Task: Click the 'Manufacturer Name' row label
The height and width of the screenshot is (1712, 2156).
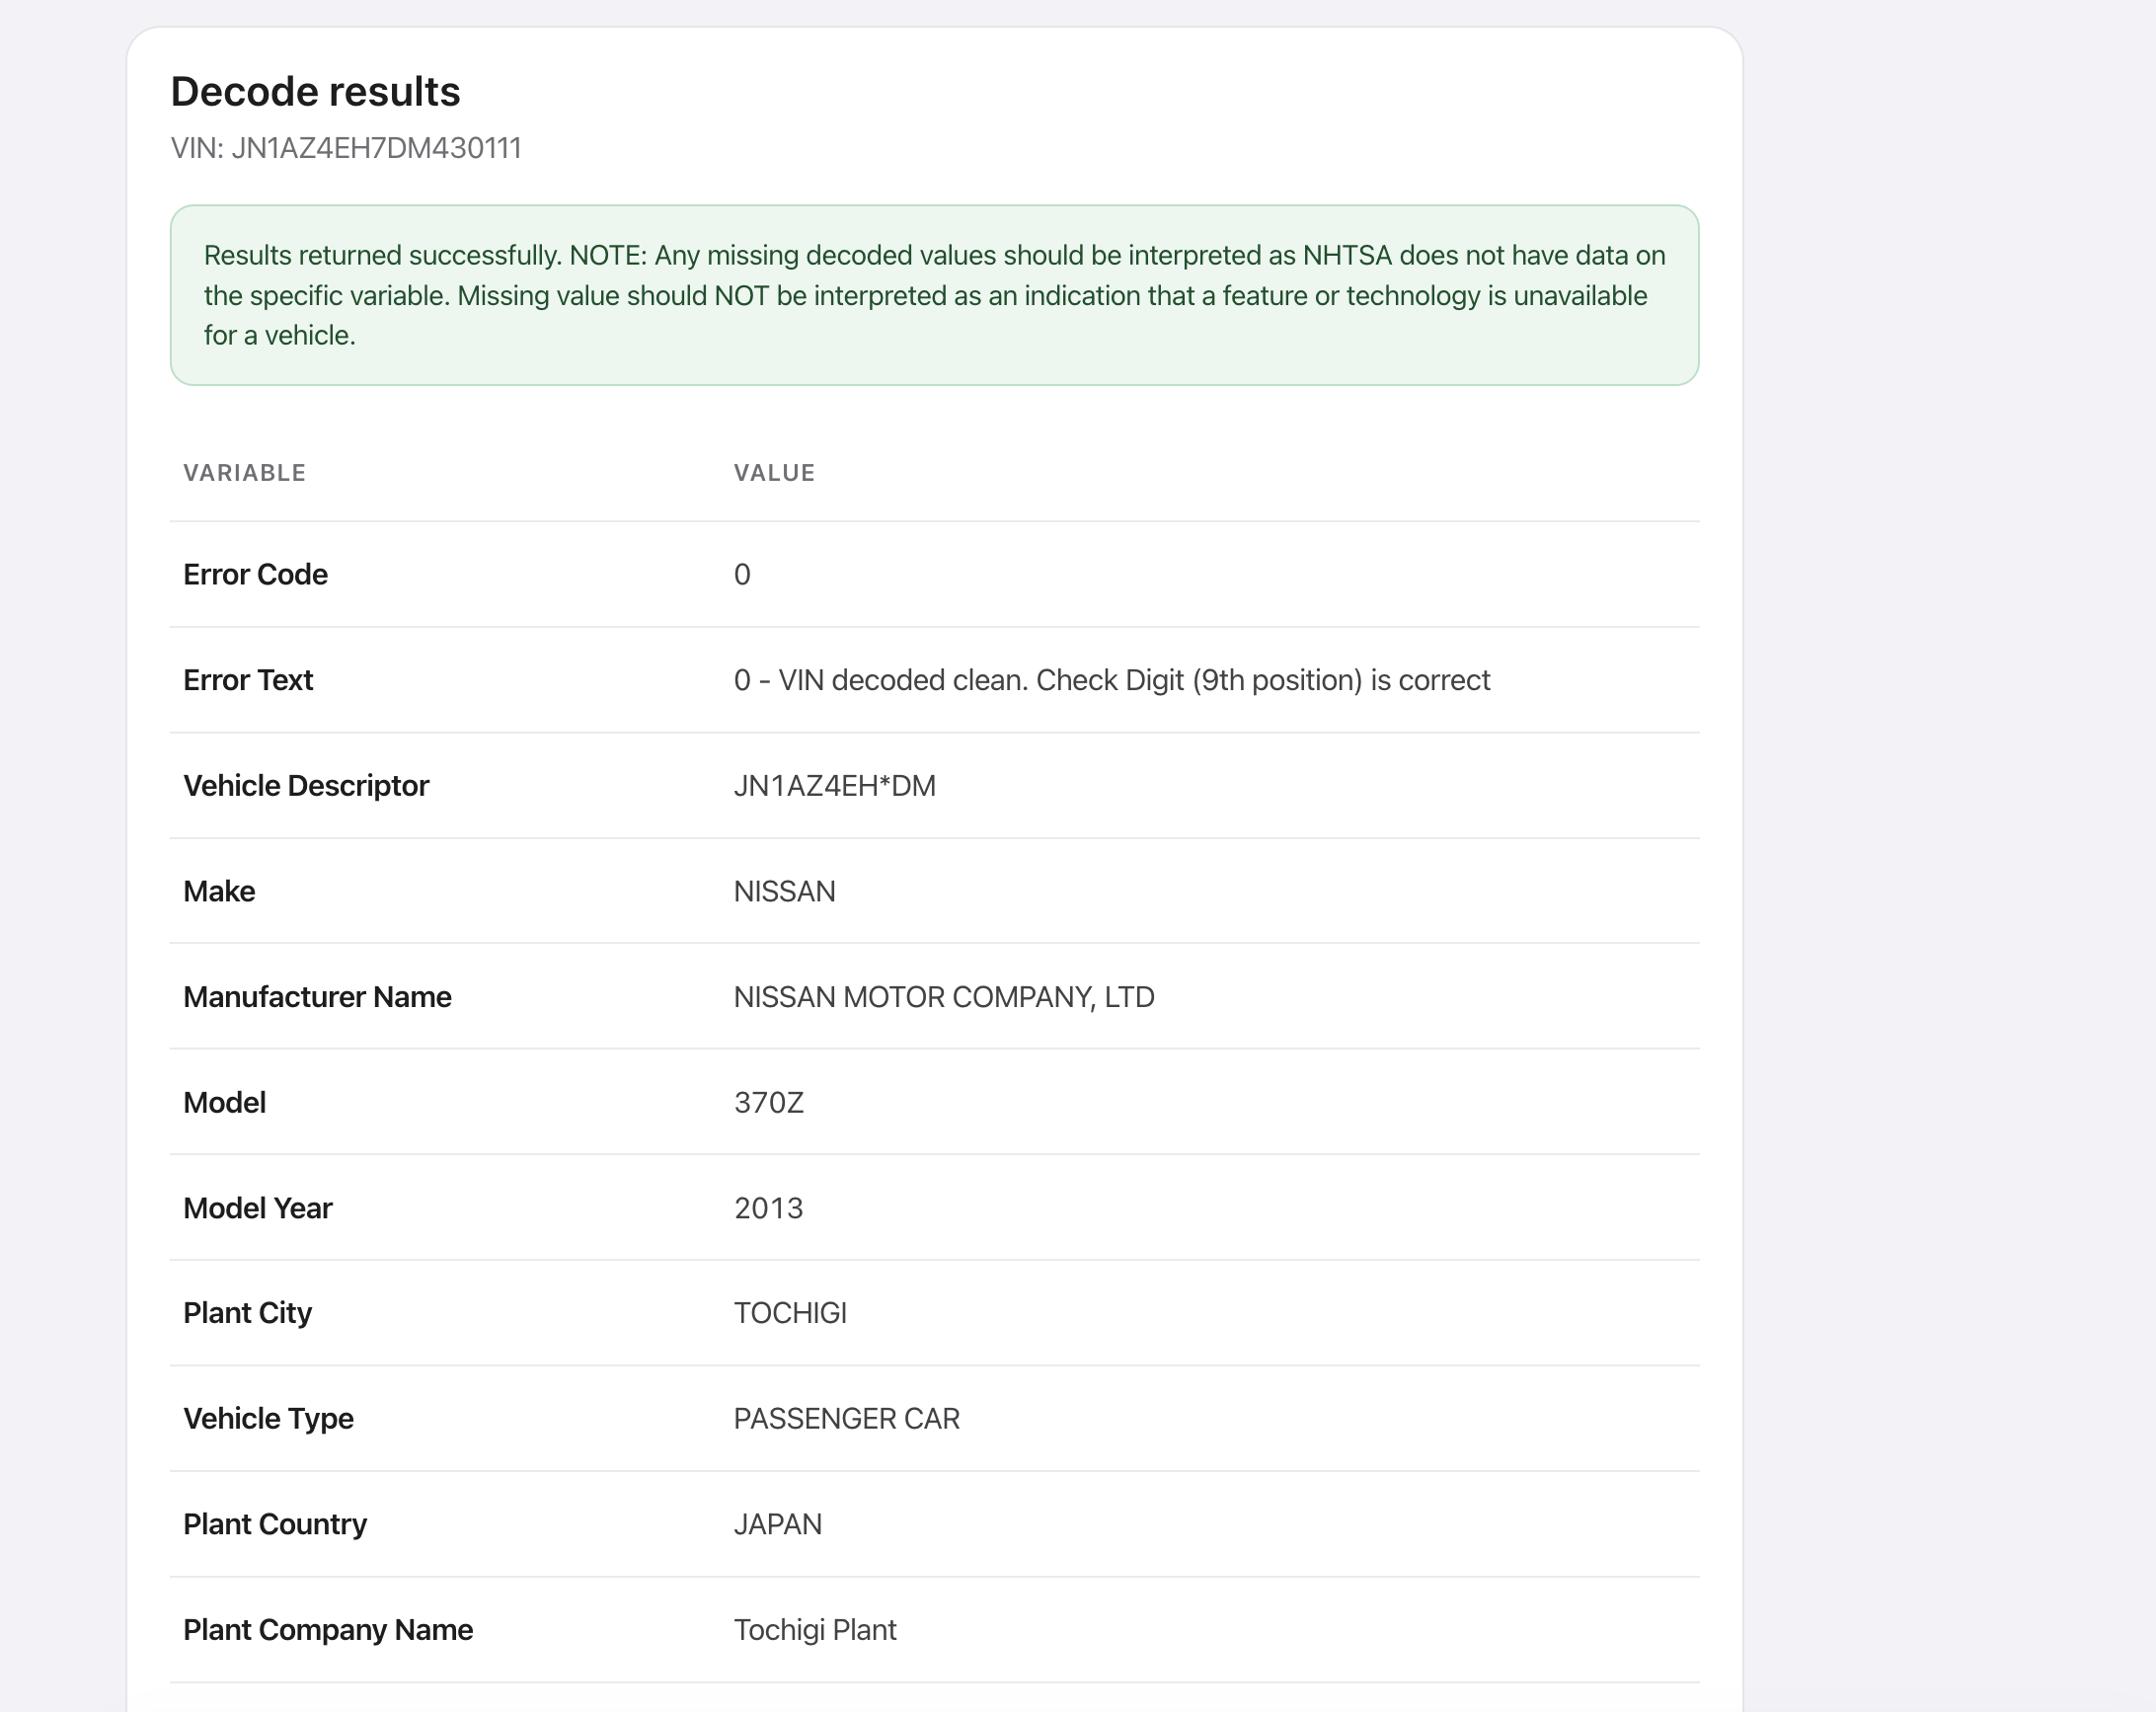Action: (317, 997)
